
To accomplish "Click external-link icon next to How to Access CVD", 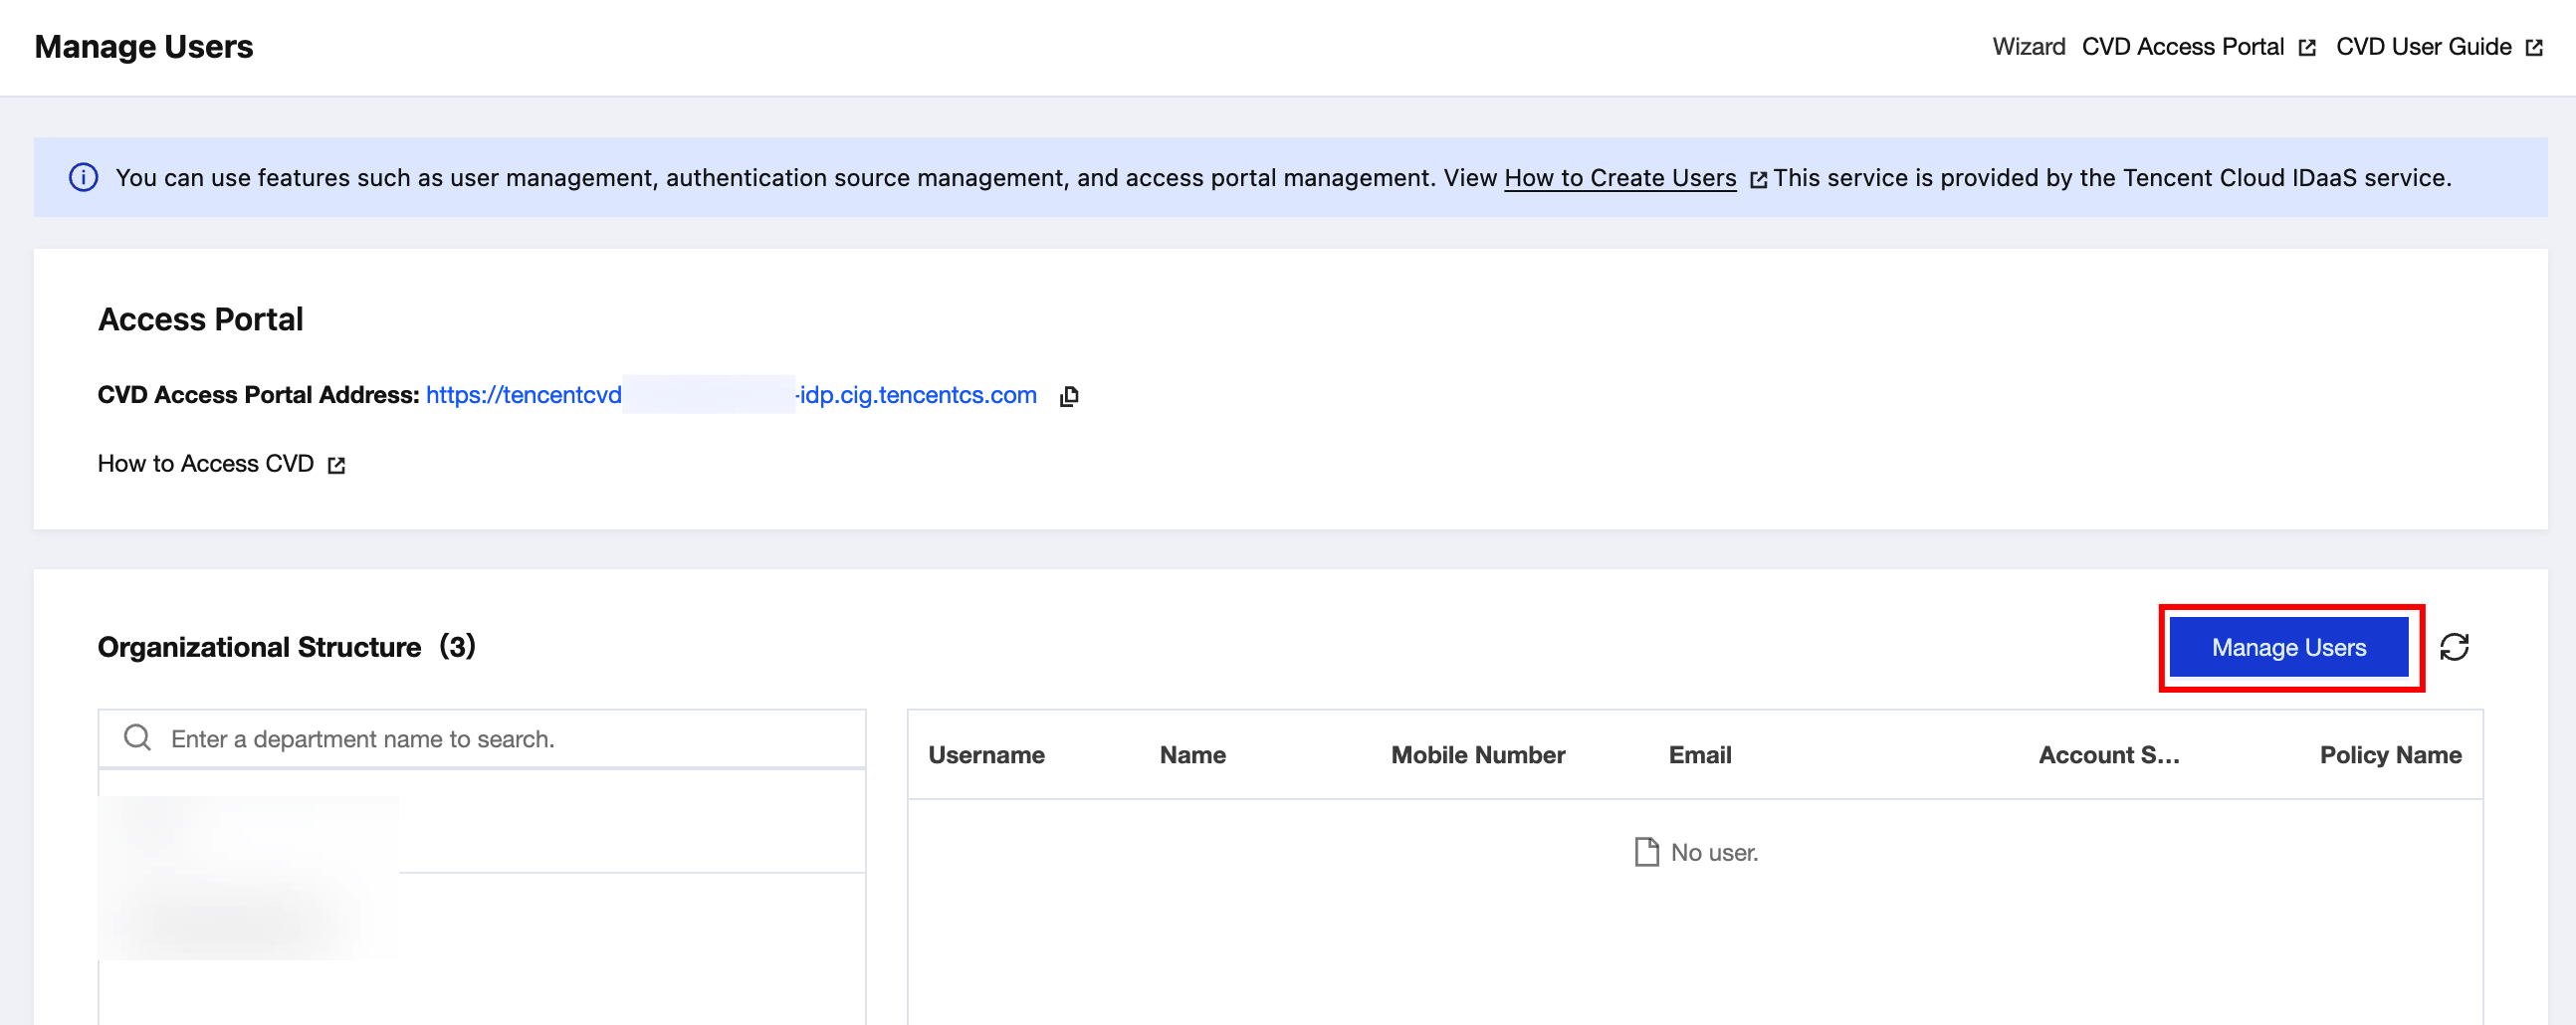I will pos(336,465).
